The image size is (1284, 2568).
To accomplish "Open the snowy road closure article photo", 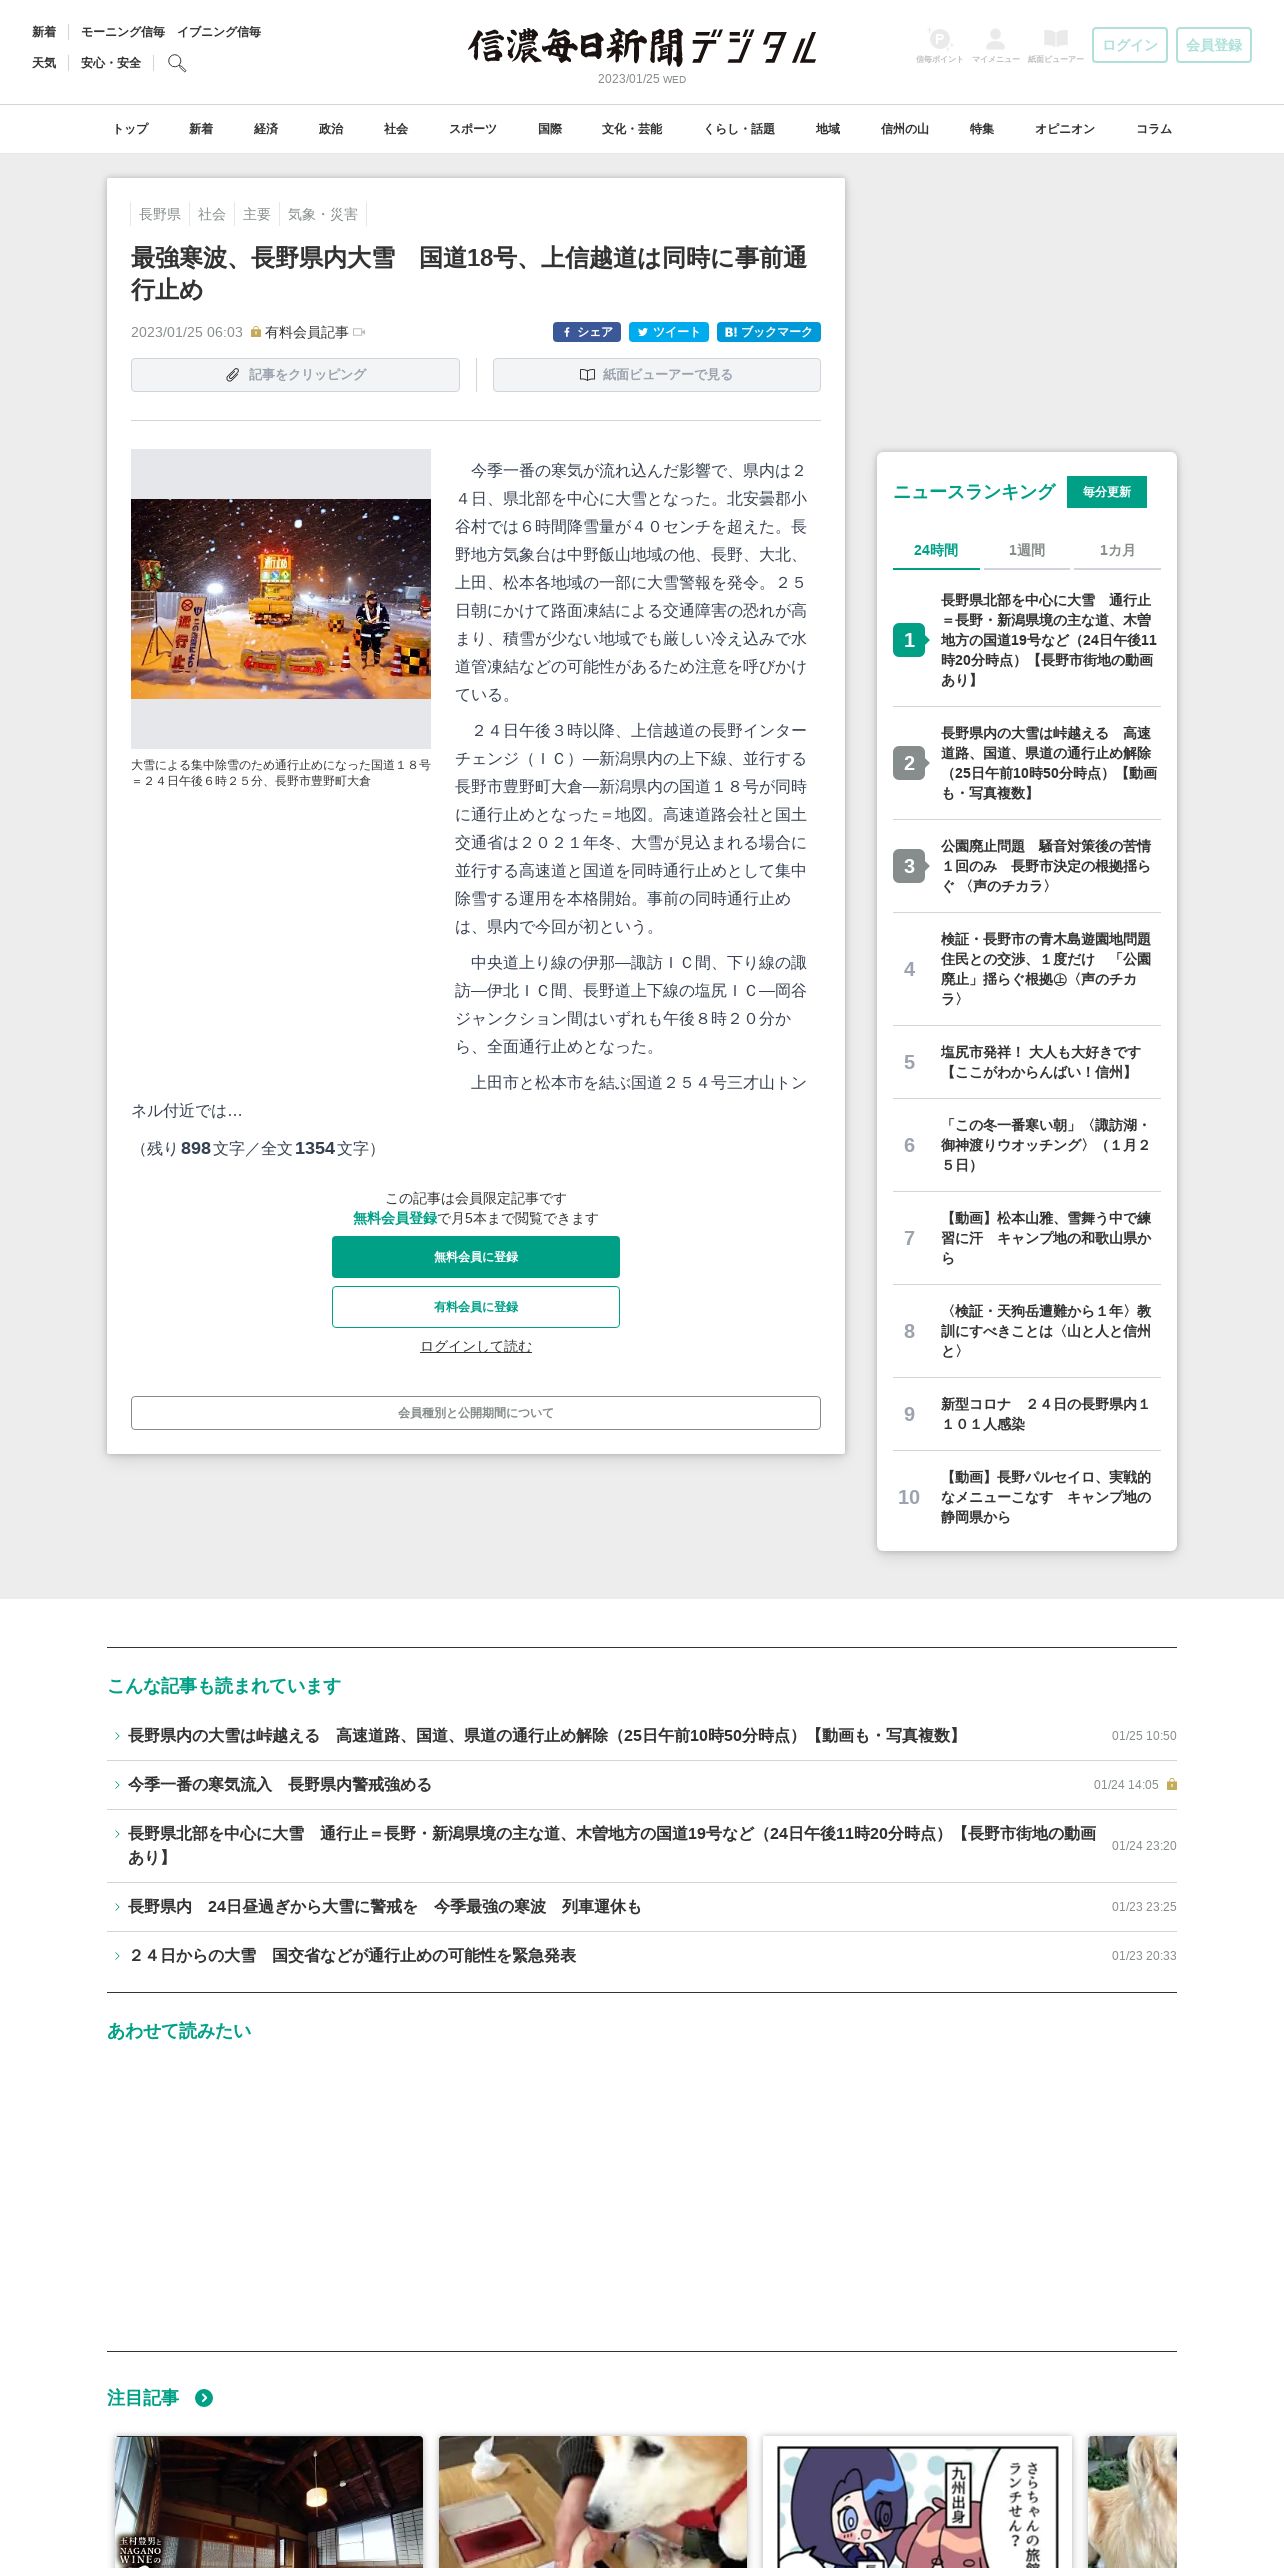I will click(281, 599).
